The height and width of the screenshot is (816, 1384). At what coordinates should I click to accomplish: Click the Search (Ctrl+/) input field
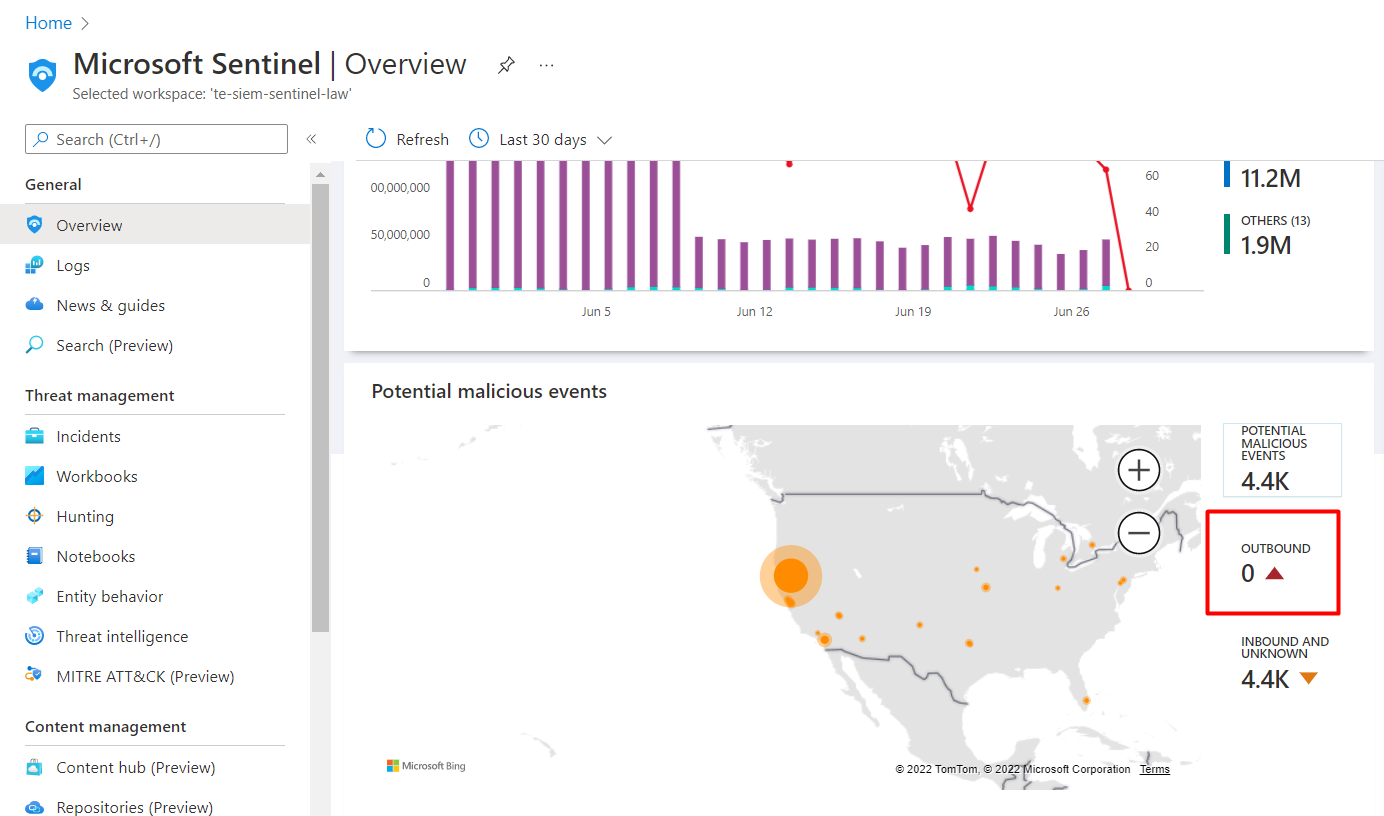[x=156, y=139]
